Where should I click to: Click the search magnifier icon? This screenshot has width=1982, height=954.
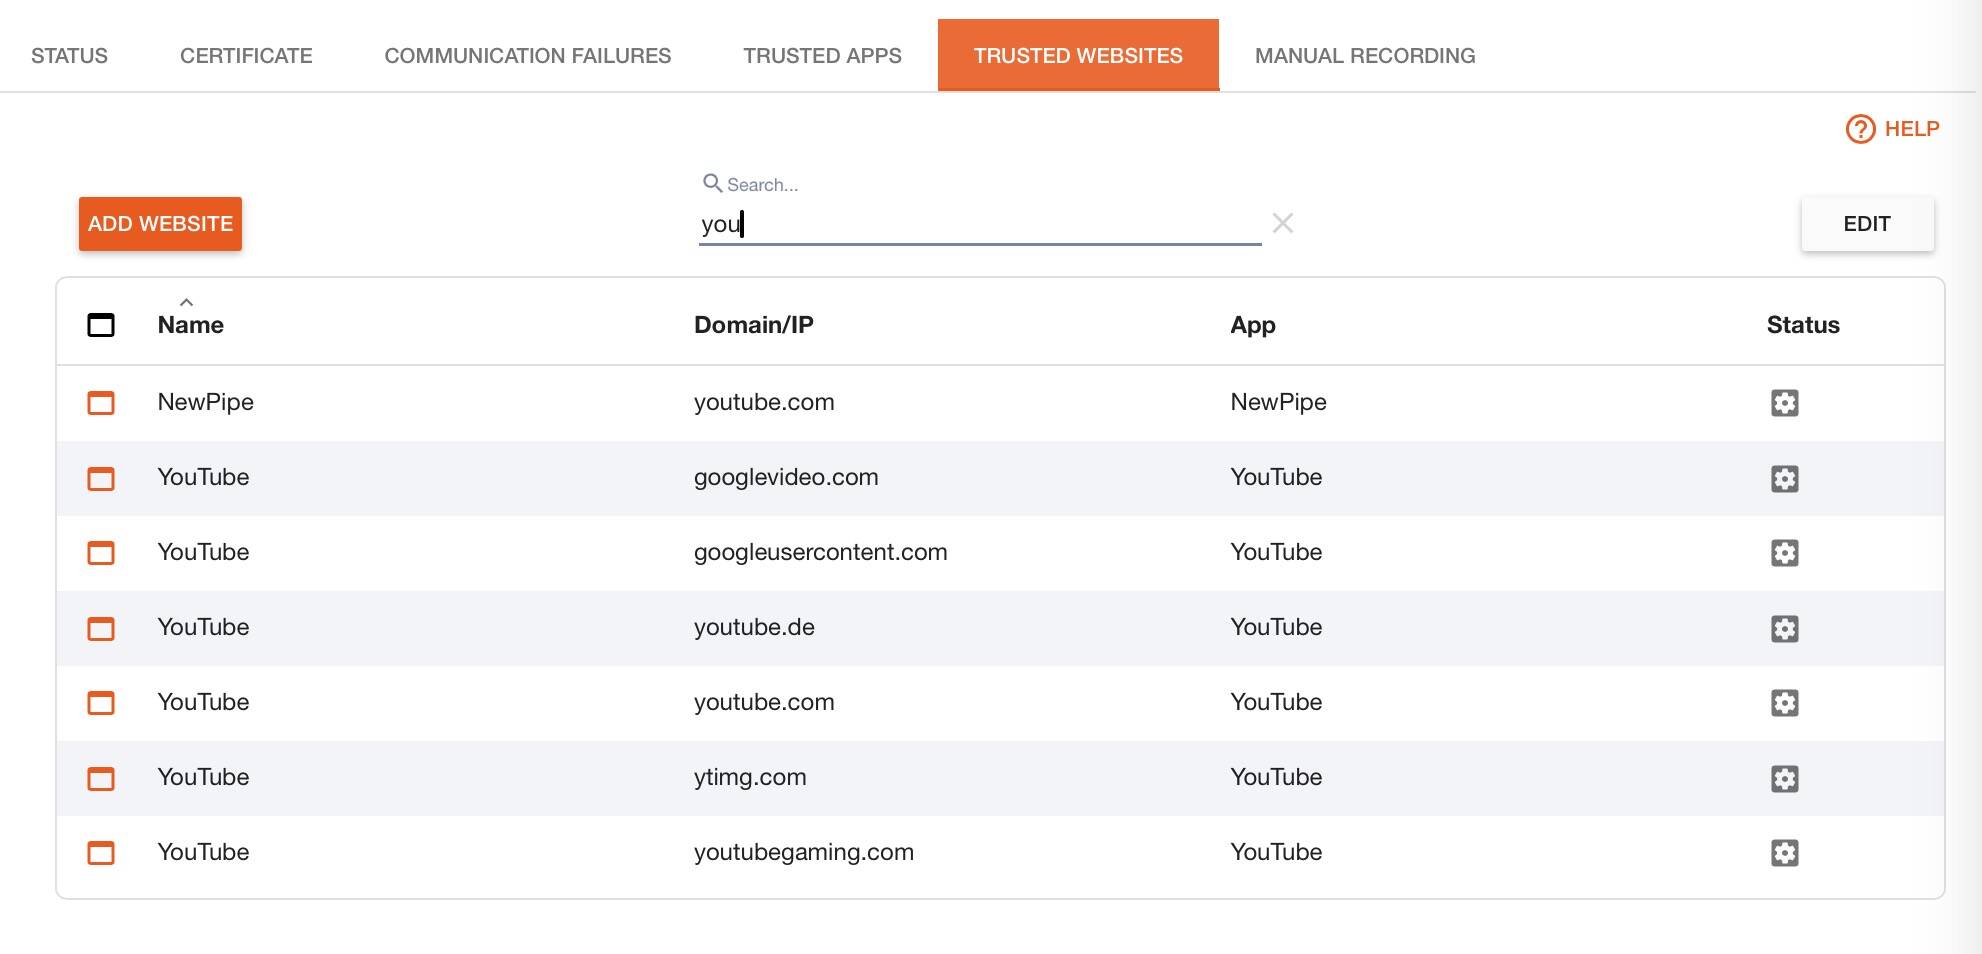pyautogui.click(x=712, y=183)
